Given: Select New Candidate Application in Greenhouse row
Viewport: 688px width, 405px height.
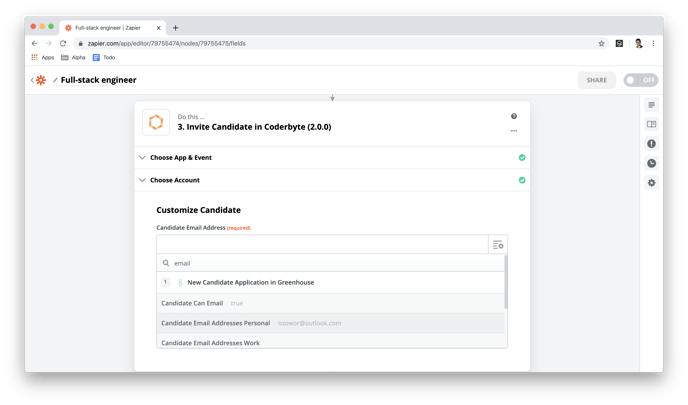Looking at the screenshot, I should coord(331,283).
